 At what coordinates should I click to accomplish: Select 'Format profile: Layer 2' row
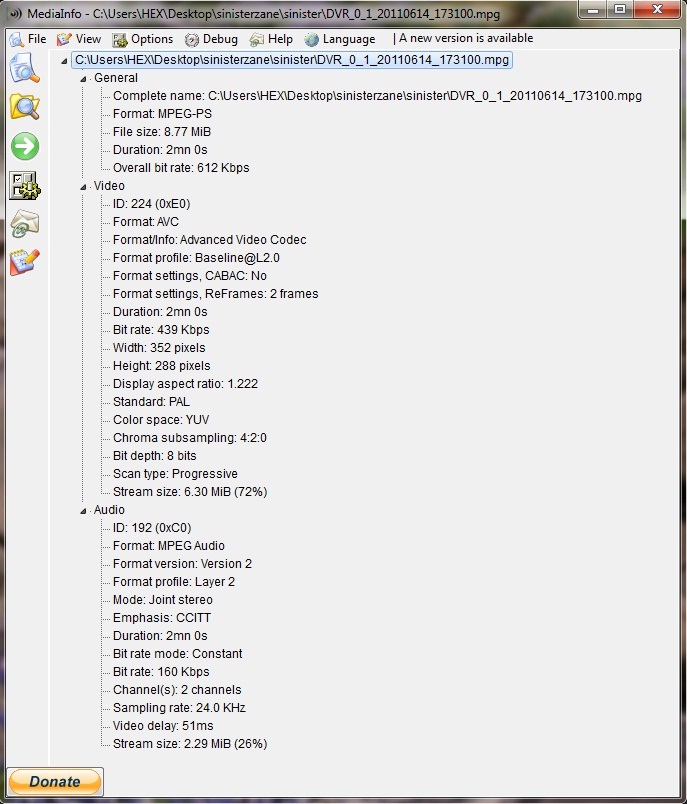(x=174, y=581)
